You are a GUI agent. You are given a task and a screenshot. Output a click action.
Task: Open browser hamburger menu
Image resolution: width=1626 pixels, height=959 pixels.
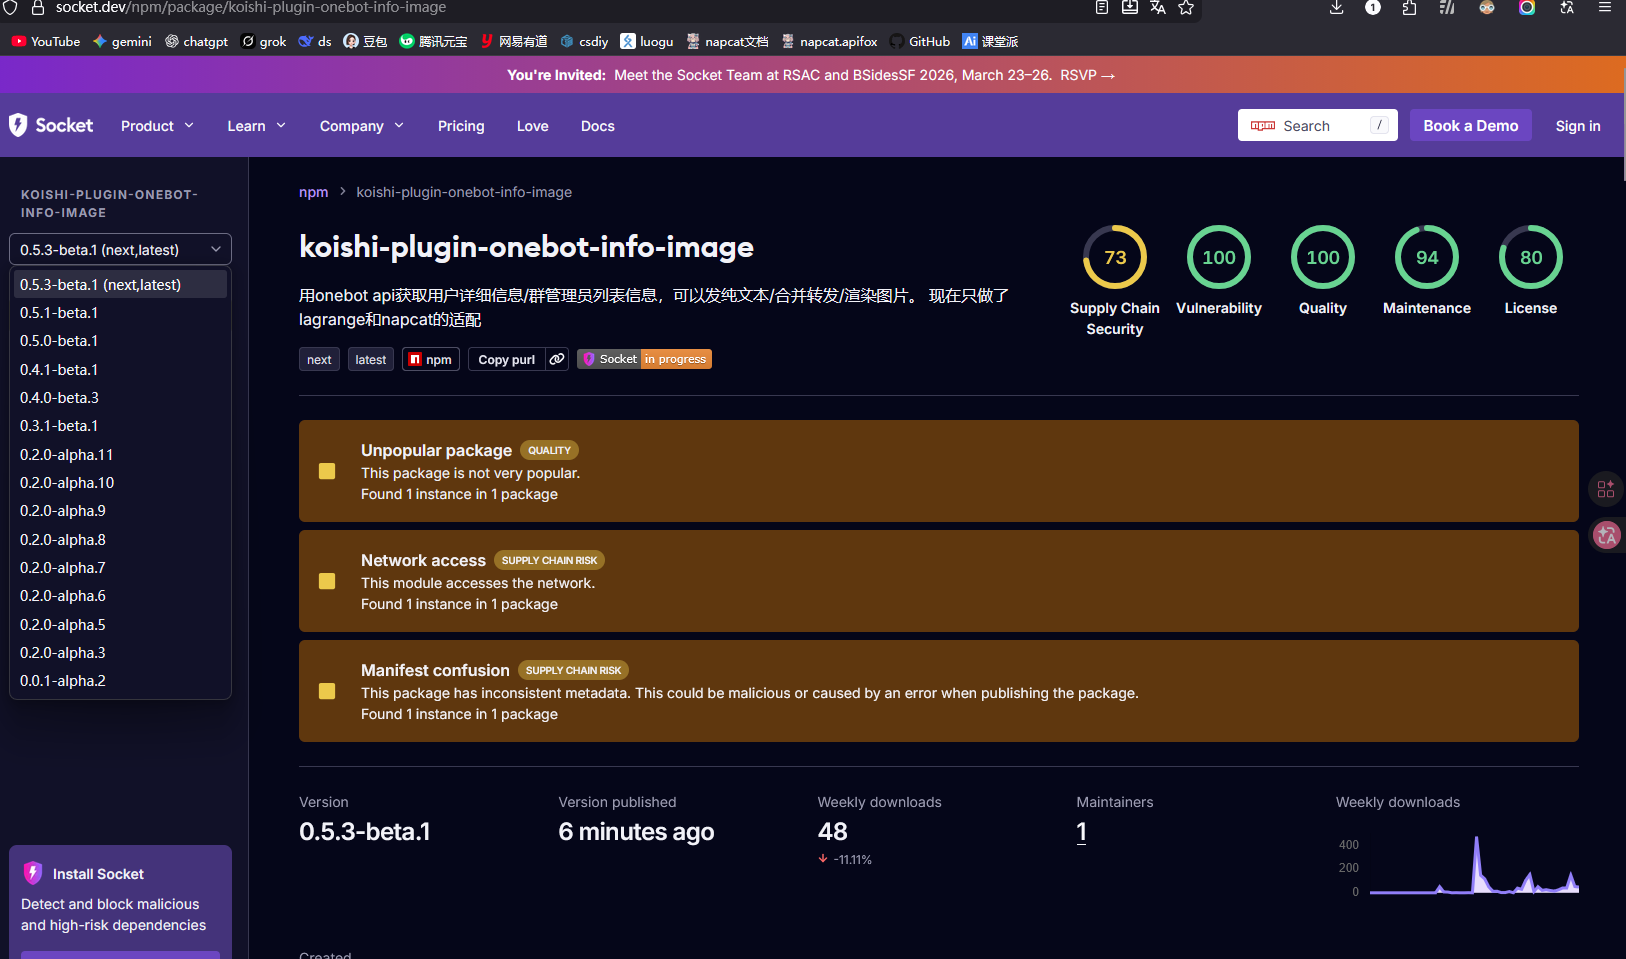(1605, 8)
